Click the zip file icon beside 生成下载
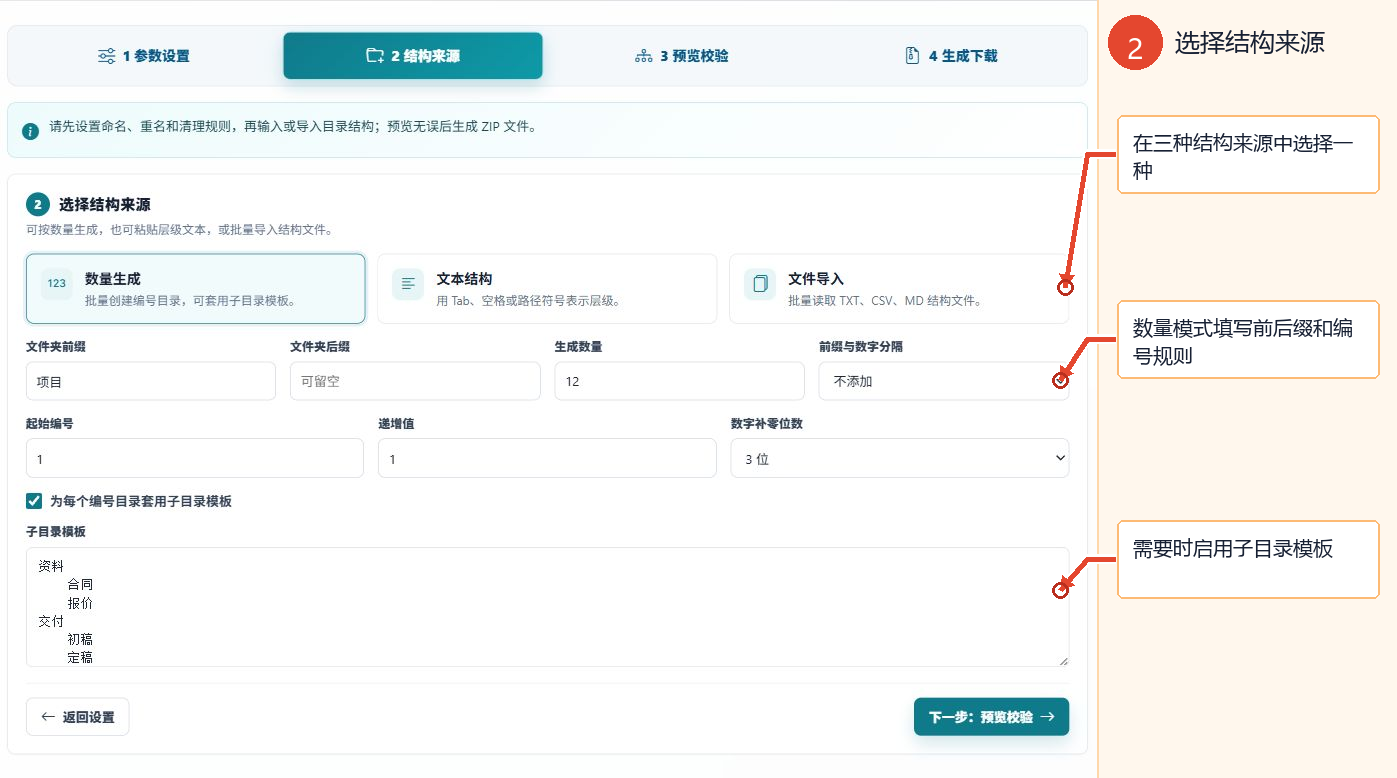Viewport: 1397px width, 778px height. coord(912,56)
